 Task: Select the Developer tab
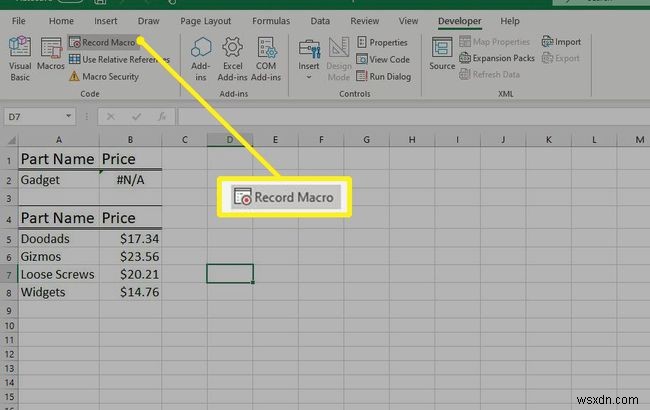(x=460, y=21)
